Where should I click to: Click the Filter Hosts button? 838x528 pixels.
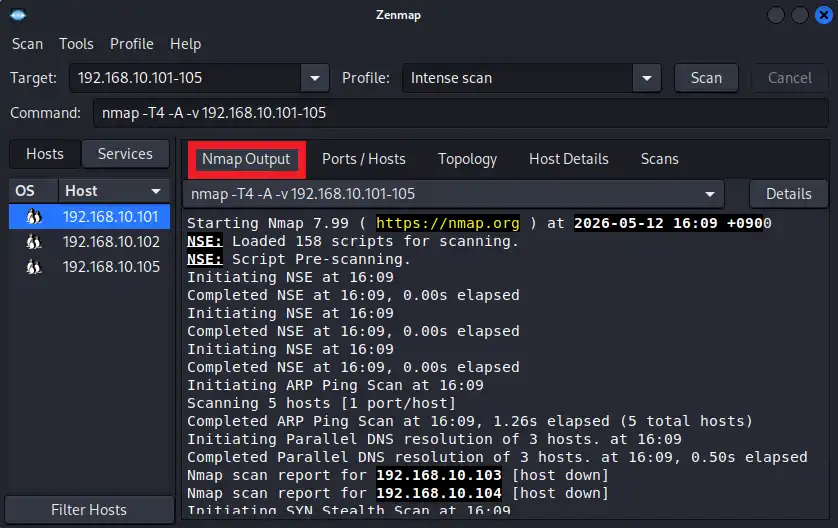pyautogui.click(x=89, y=510)
